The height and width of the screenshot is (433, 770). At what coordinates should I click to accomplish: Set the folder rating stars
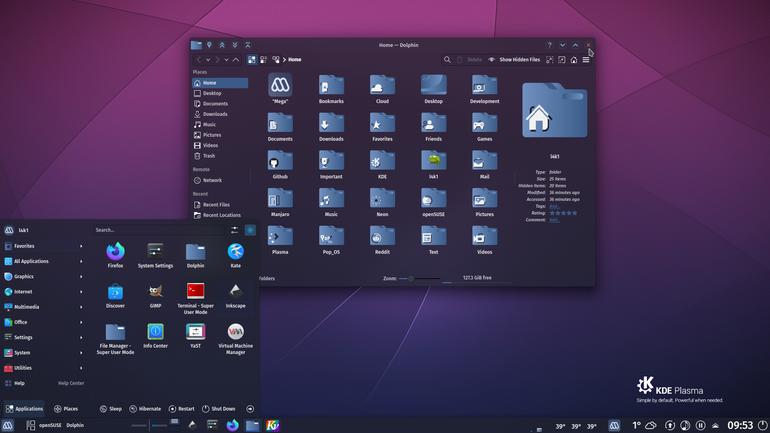[x=563, y=213]
